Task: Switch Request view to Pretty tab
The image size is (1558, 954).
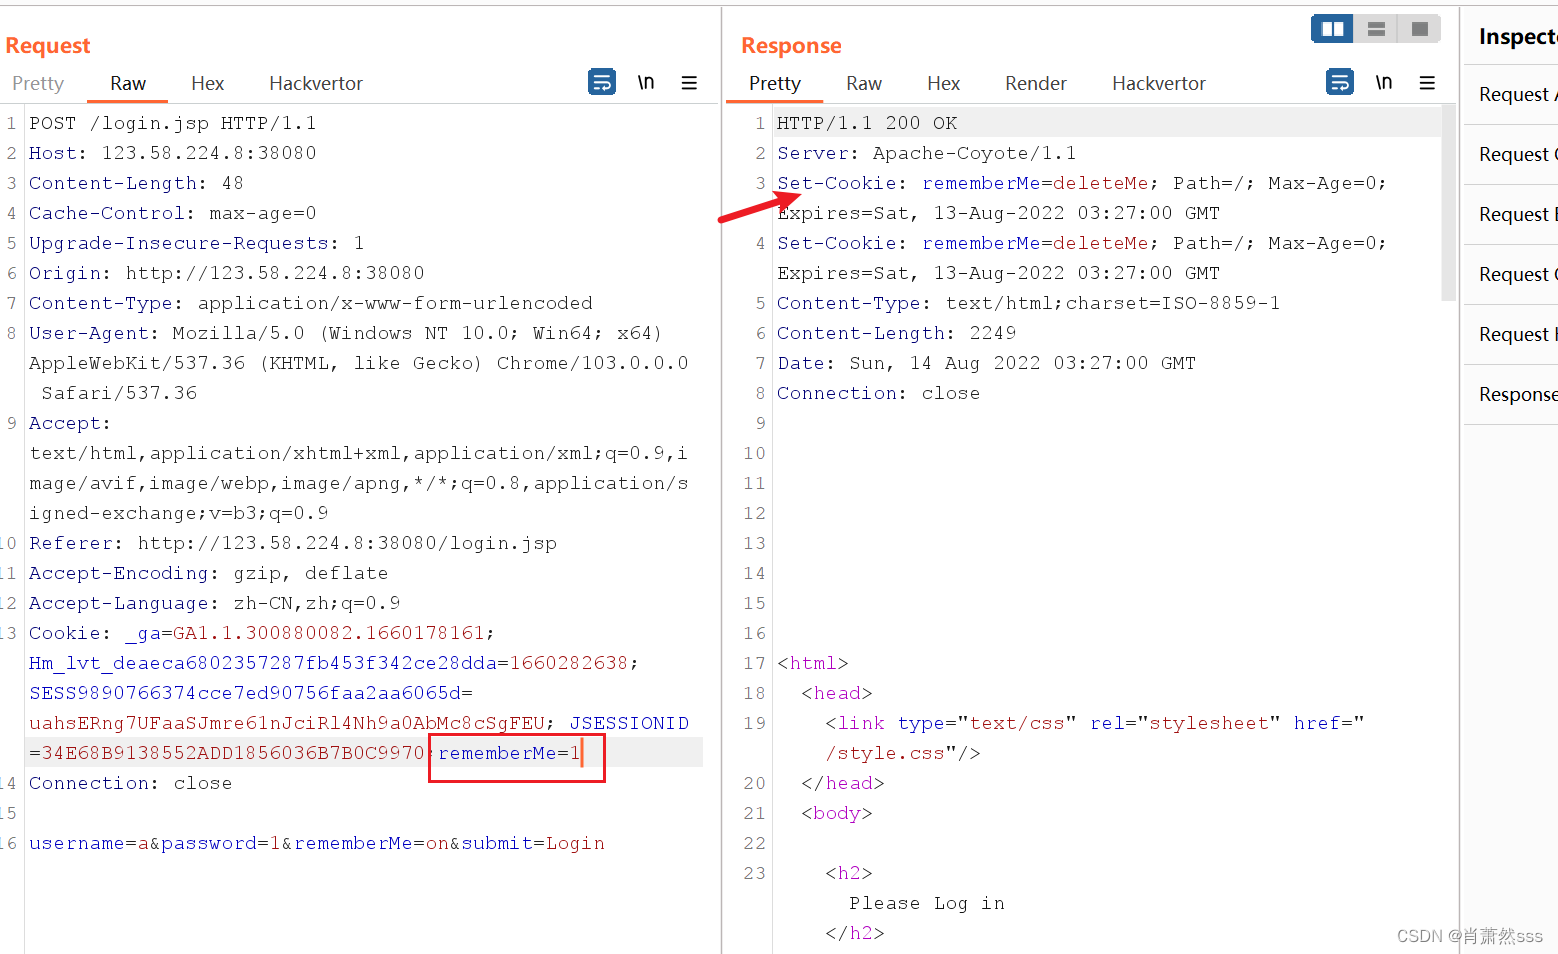Action: 38,84
